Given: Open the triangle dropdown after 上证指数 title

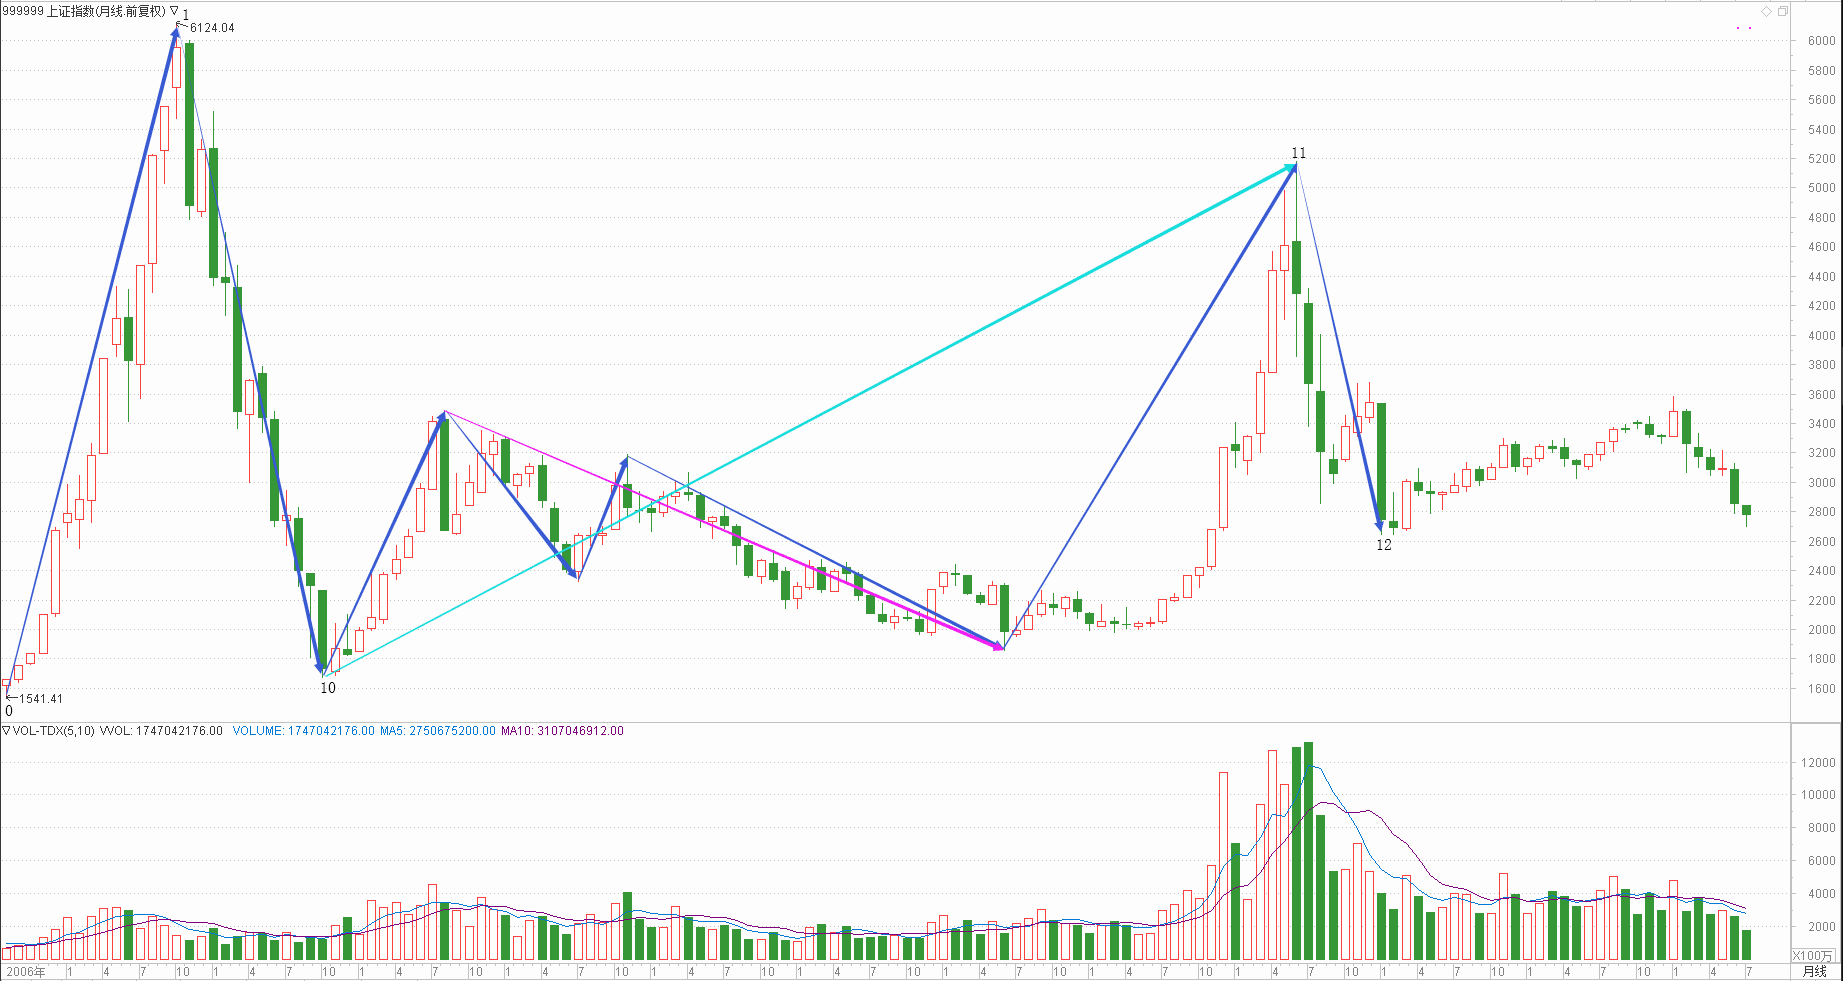Looking at the screenshot, I should [x=174, y=11].
